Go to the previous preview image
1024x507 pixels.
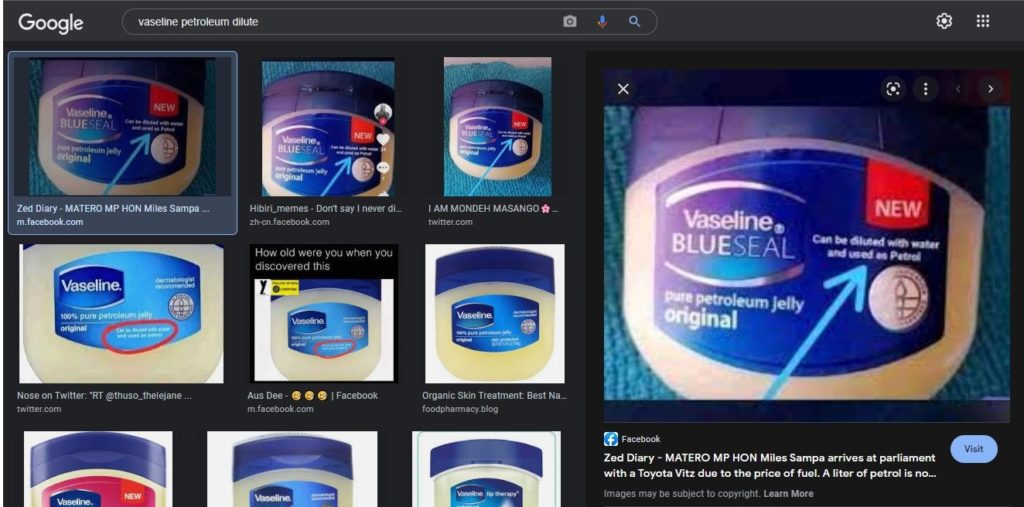tap(959, 89)
